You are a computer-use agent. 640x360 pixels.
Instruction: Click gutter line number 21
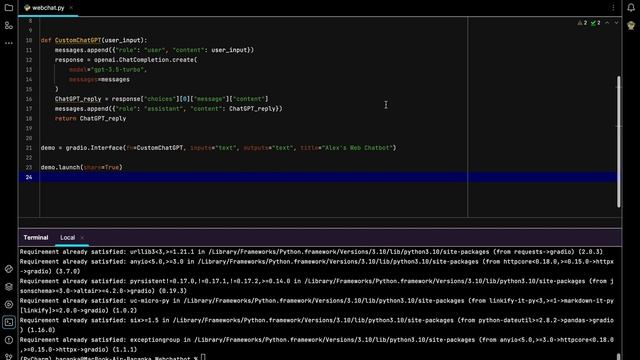(29, 148)
